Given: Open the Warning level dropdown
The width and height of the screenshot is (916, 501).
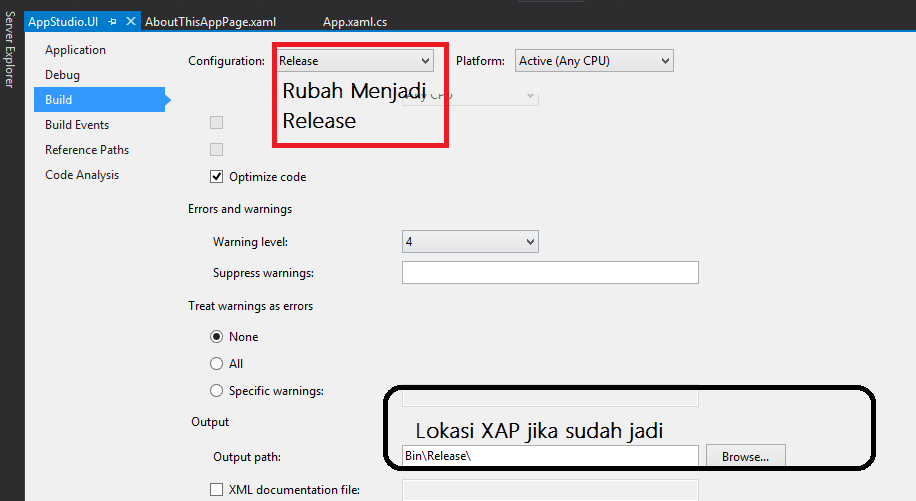Looking at the screenshot, I should [470, 242].
